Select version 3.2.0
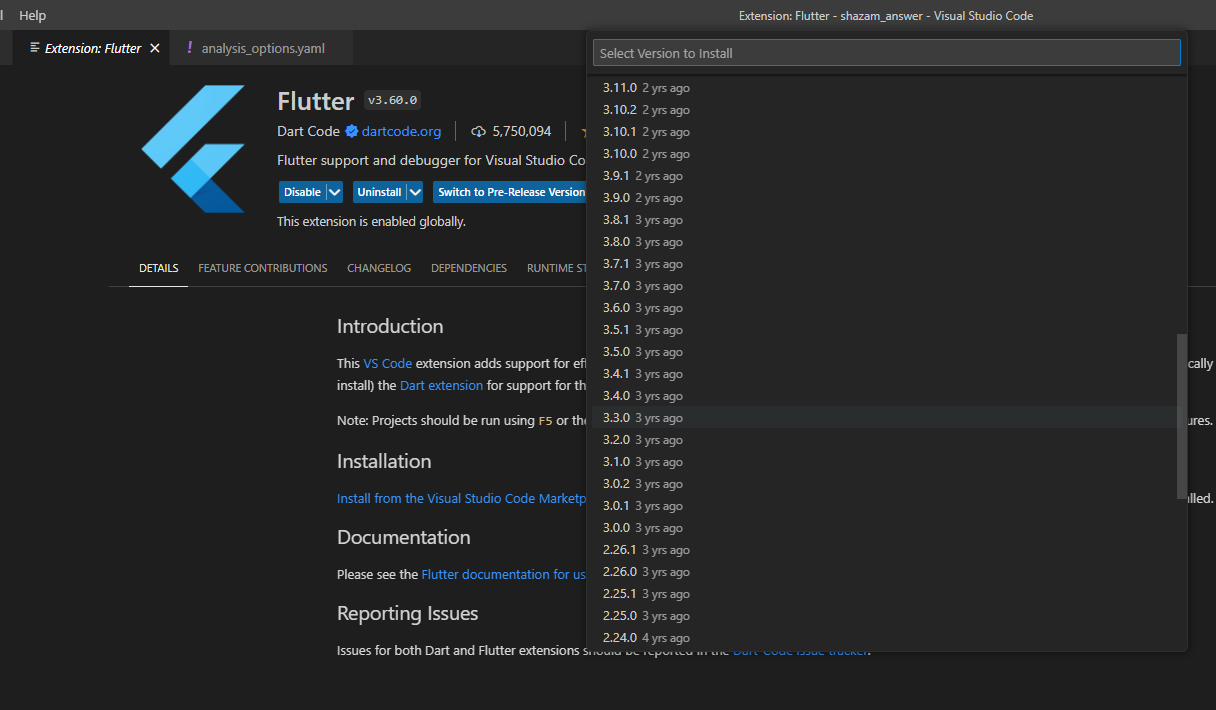Screen dimensions: 1216x710 (887, 440)
